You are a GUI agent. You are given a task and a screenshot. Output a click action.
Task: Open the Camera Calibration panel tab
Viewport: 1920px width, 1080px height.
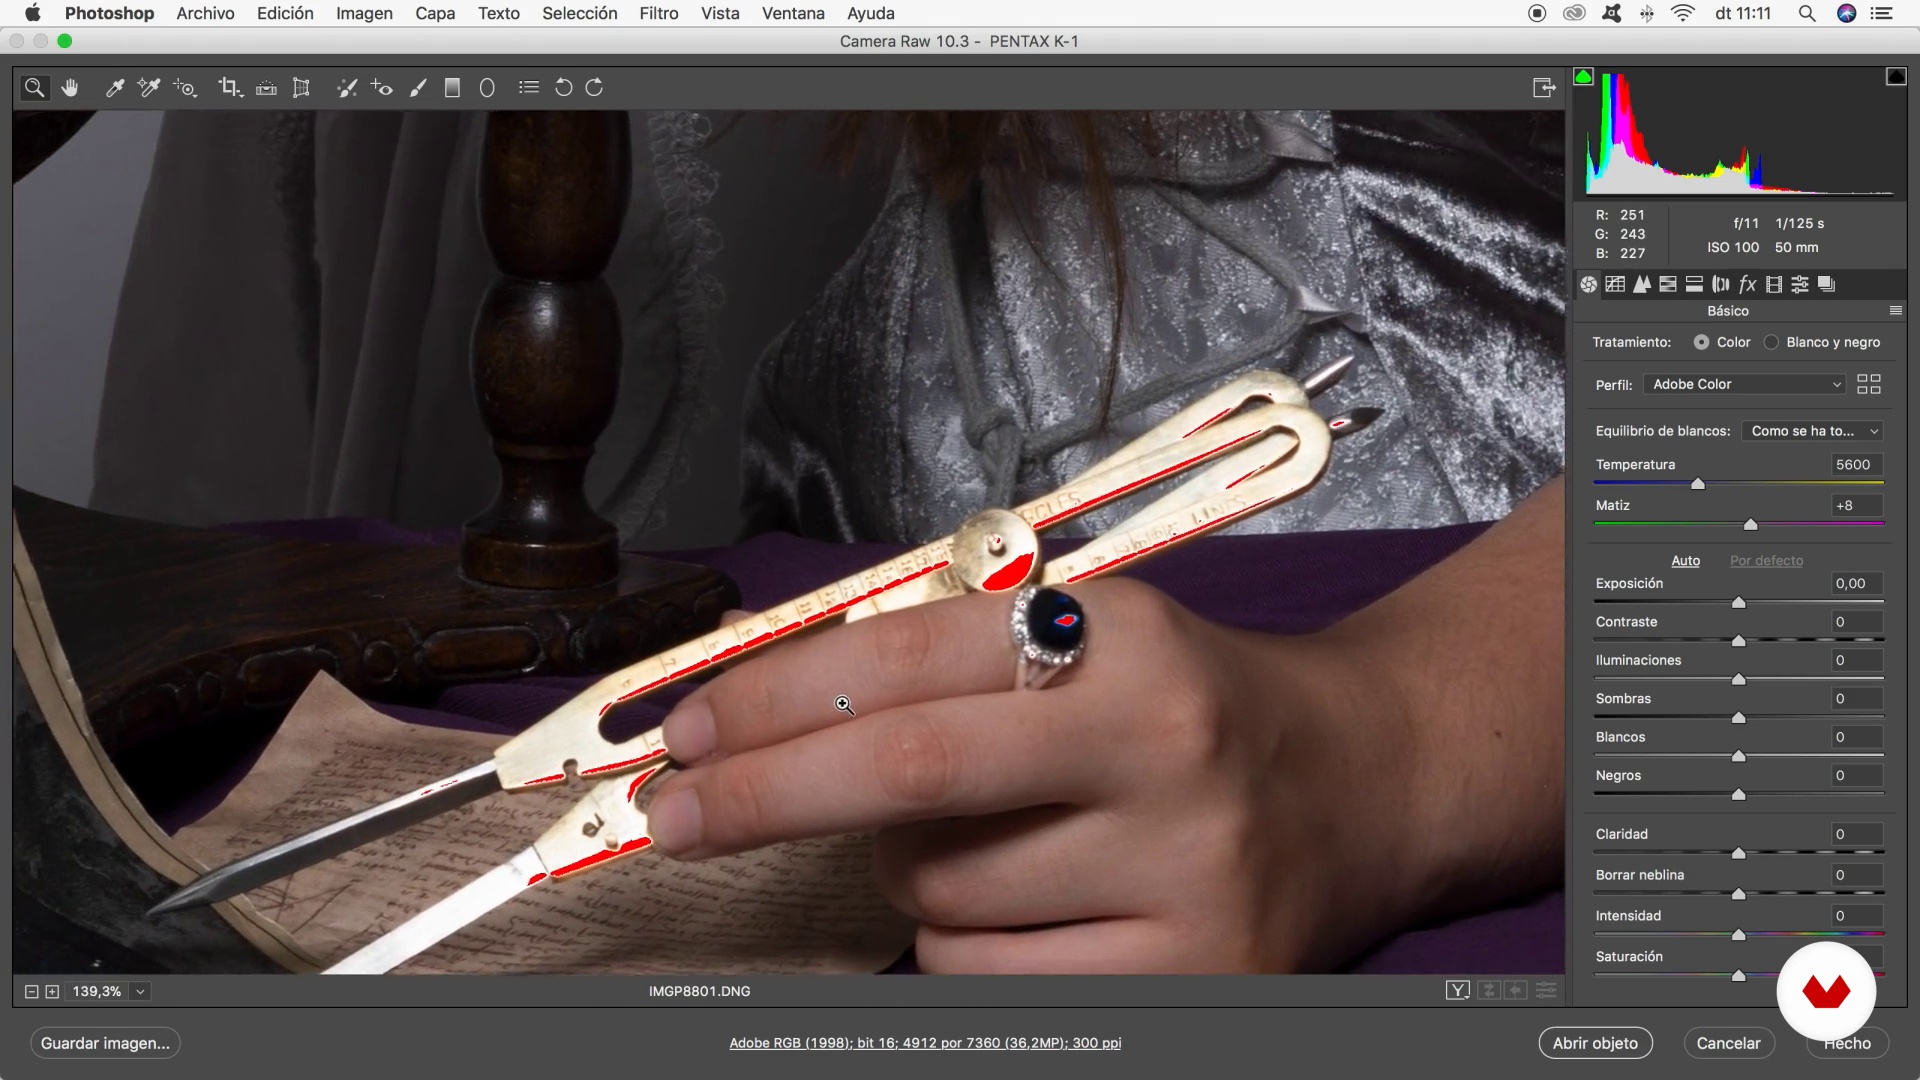tap(1774, 285)
